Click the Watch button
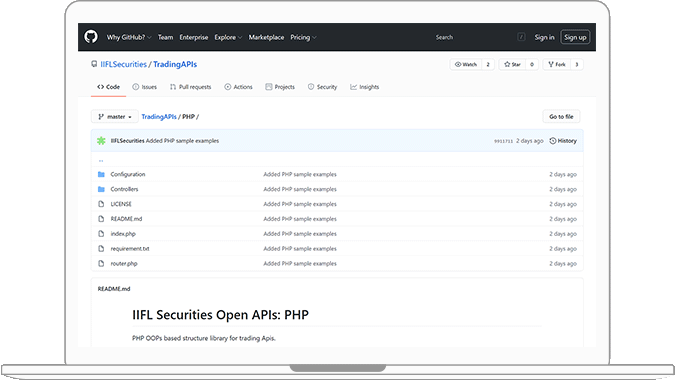This screenshot has height=380, width=675. [x=466, y=65]
